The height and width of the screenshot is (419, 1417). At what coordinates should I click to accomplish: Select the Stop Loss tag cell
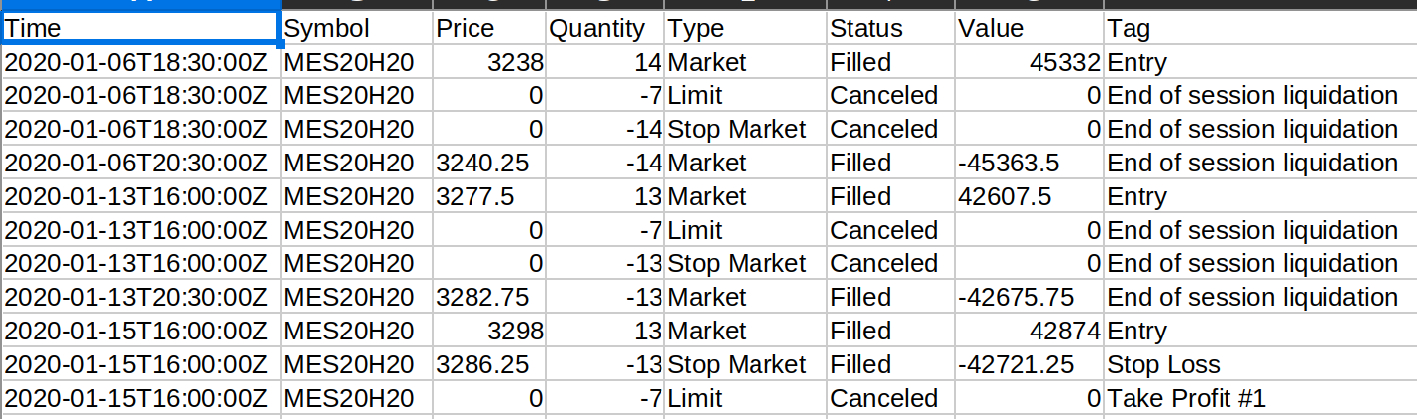pyautogui.click(x=1260, y=365)
